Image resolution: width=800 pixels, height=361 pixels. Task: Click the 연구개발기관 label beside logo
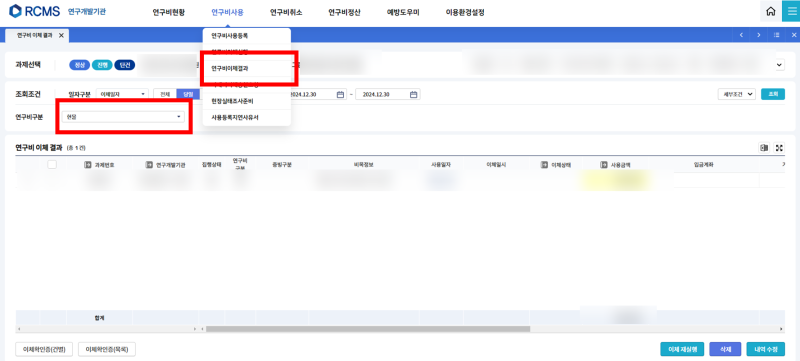click(87, 12)
